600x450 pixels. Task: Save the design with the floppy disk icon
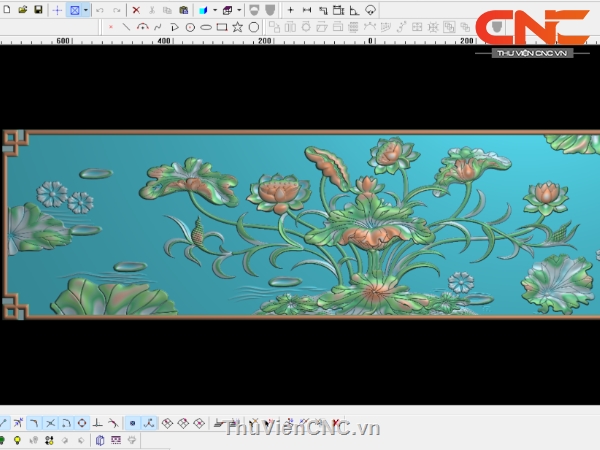point(38,10)
